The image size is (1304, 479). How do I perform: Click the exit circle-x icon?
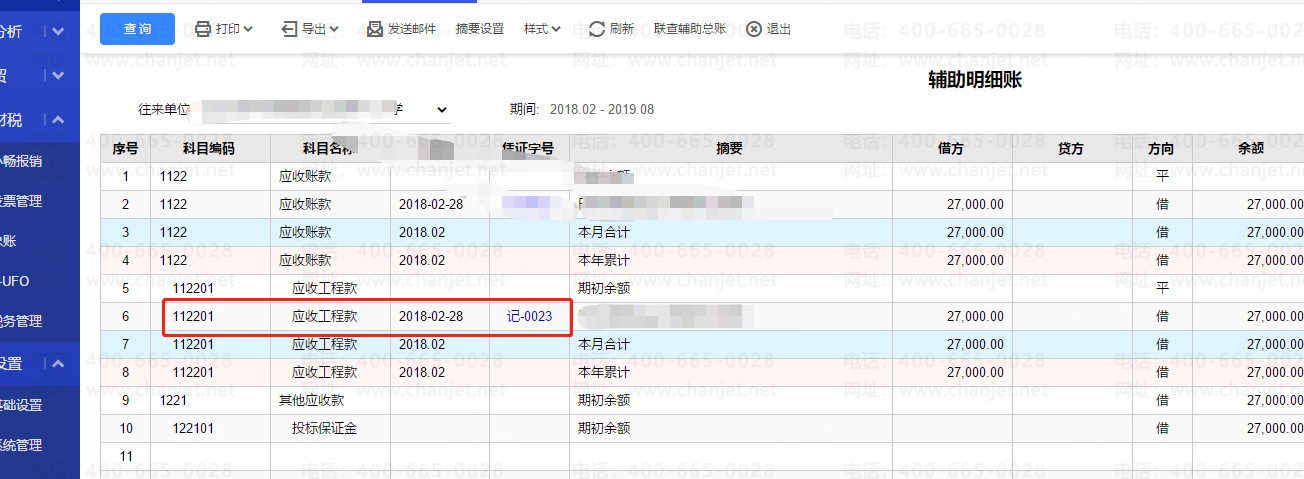pyautogui.click(x=754, y=29)
